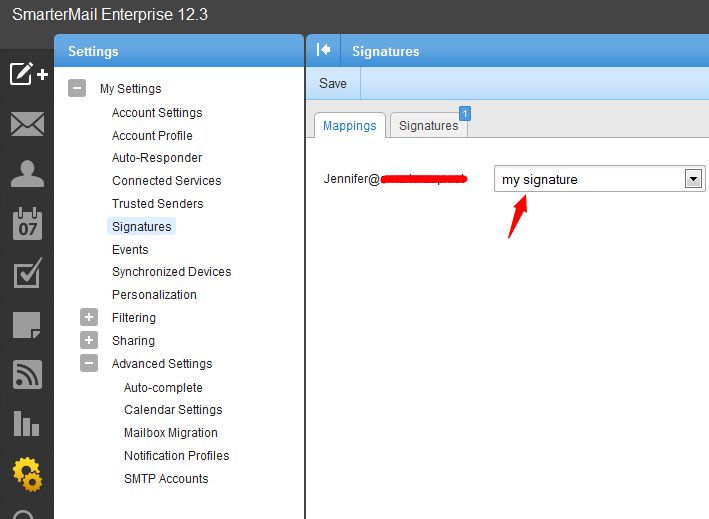This screenshot has height=519, width=709.
Task: Click the settings gears icon
Action: pos(27,474)
